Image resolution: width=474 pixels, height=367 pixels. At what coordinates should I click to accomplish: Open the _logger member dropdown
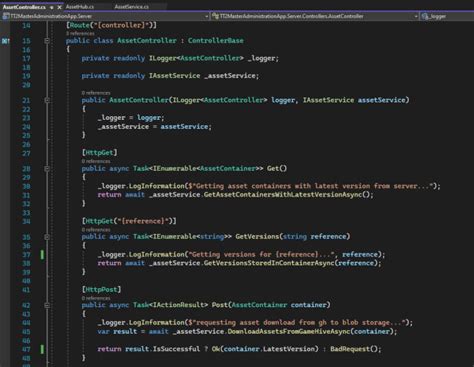[x=447, y=16]
